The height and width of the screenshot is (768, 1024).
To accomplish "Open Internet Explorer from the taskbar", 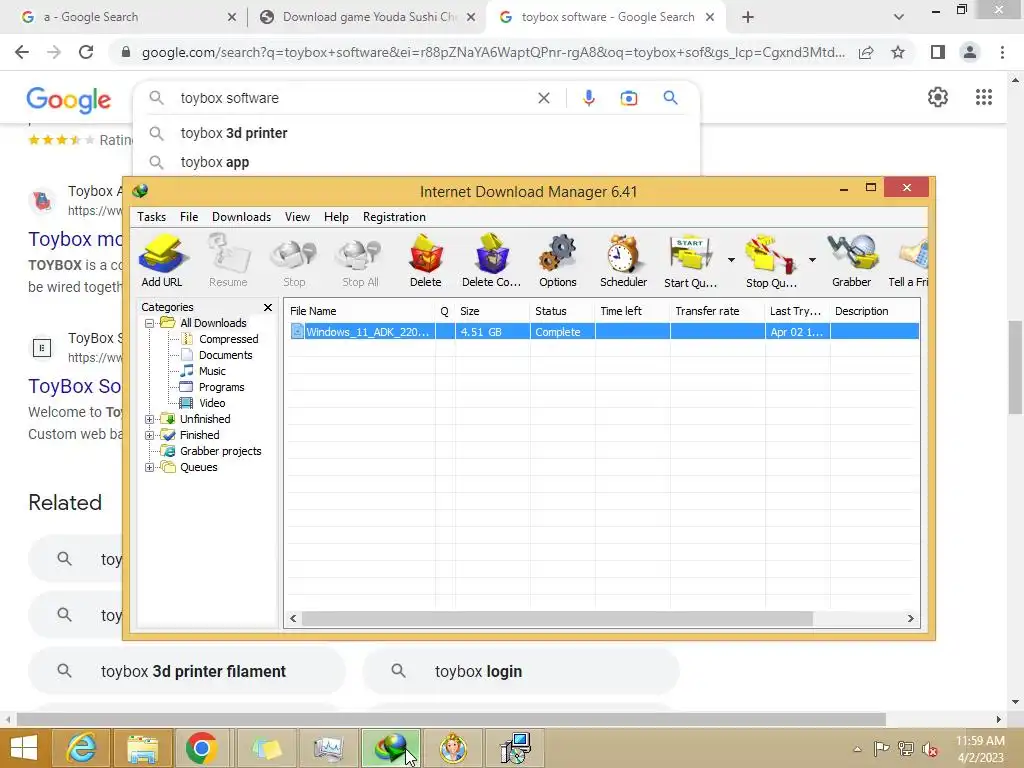I will pyautogui.click(x=81, y=748).
